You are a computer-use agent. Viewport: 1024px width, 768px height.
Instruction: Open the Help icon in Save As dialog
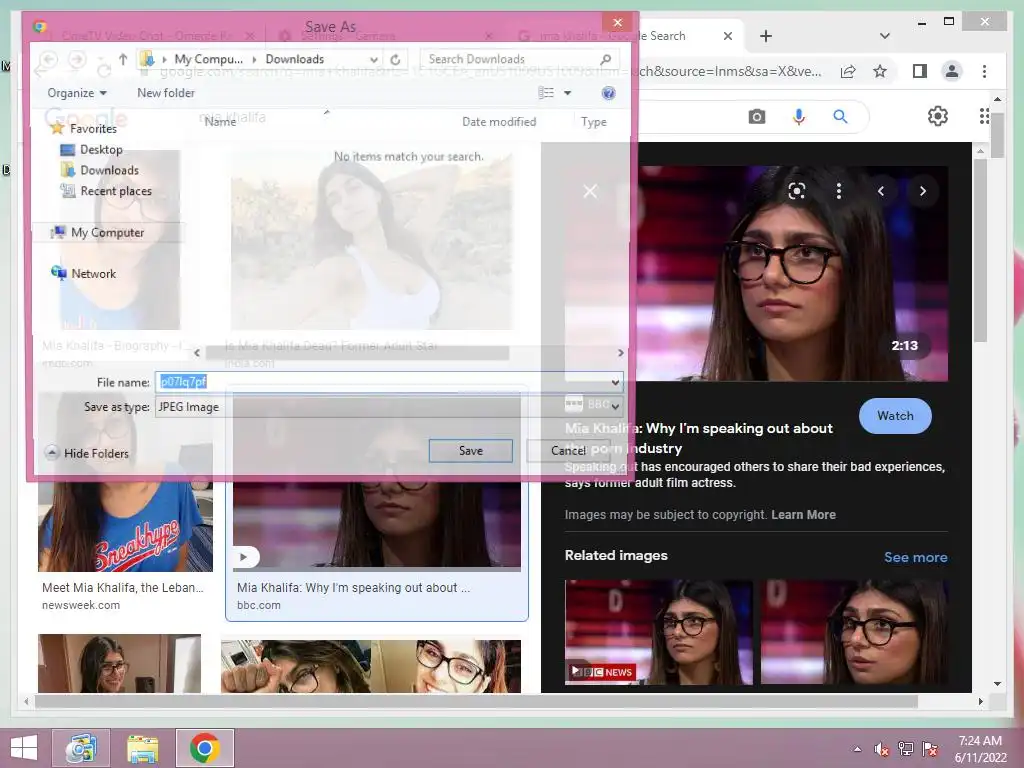point(608,93)
